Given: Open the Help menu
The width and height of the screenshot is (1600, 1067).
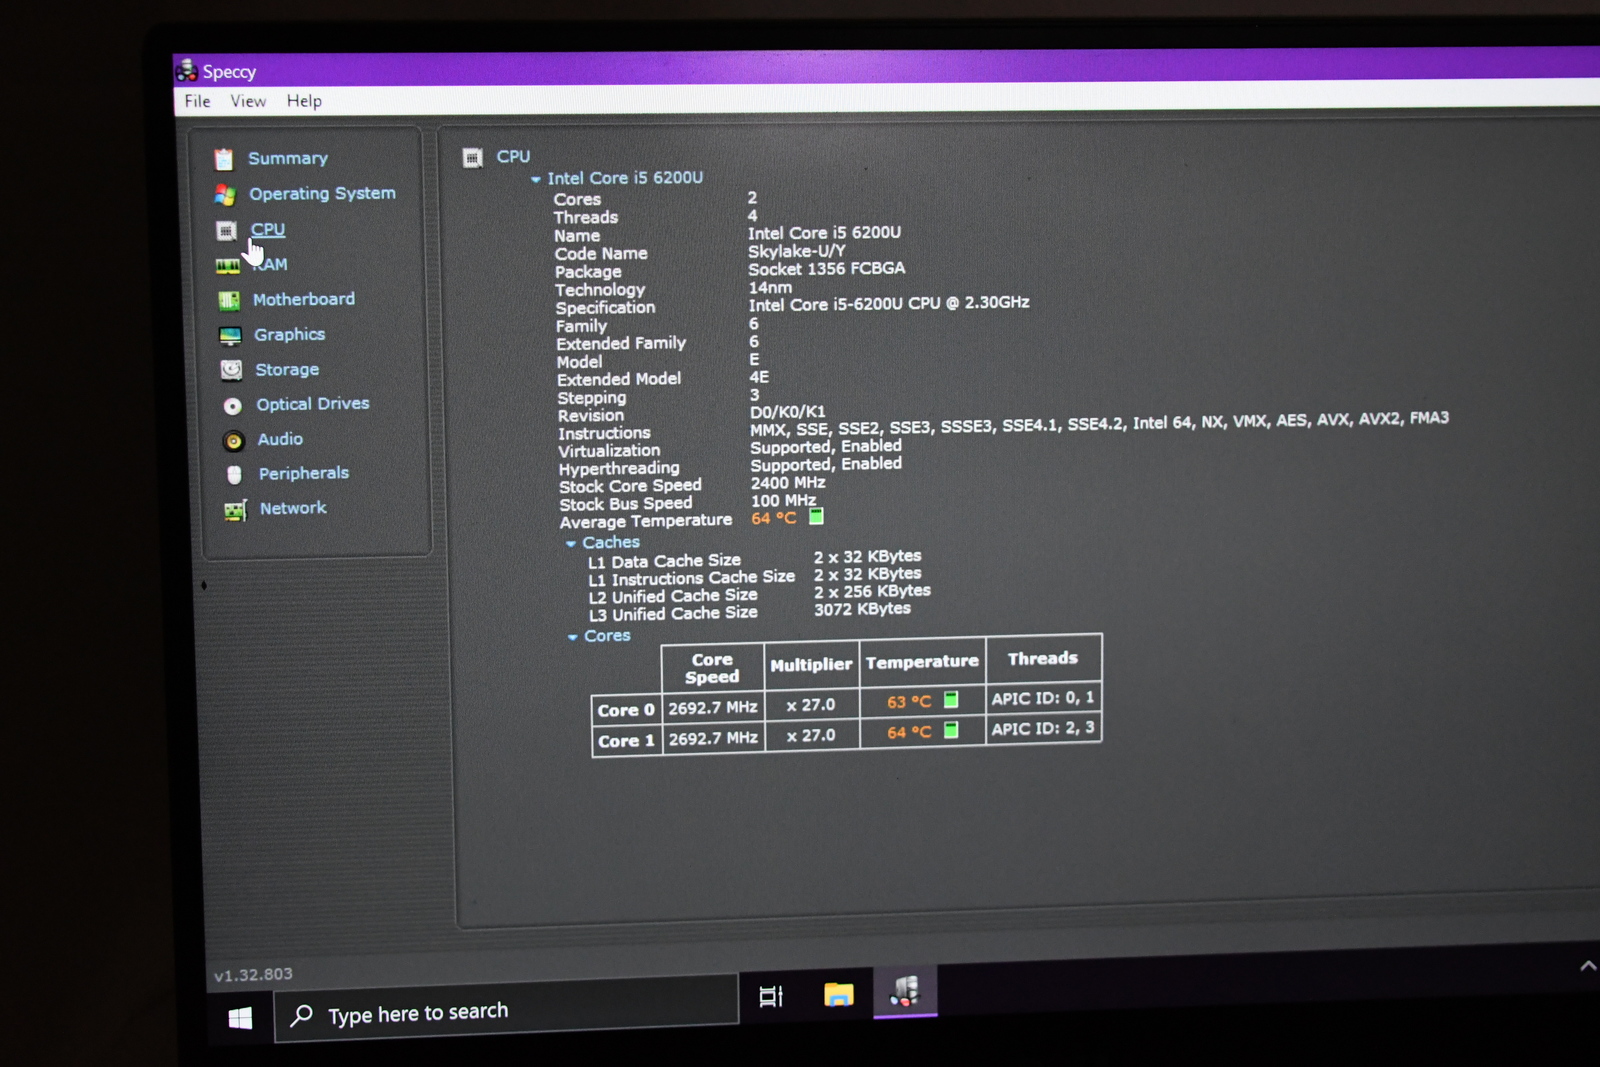Looking at the screenshot, I should tap(304, 101).
